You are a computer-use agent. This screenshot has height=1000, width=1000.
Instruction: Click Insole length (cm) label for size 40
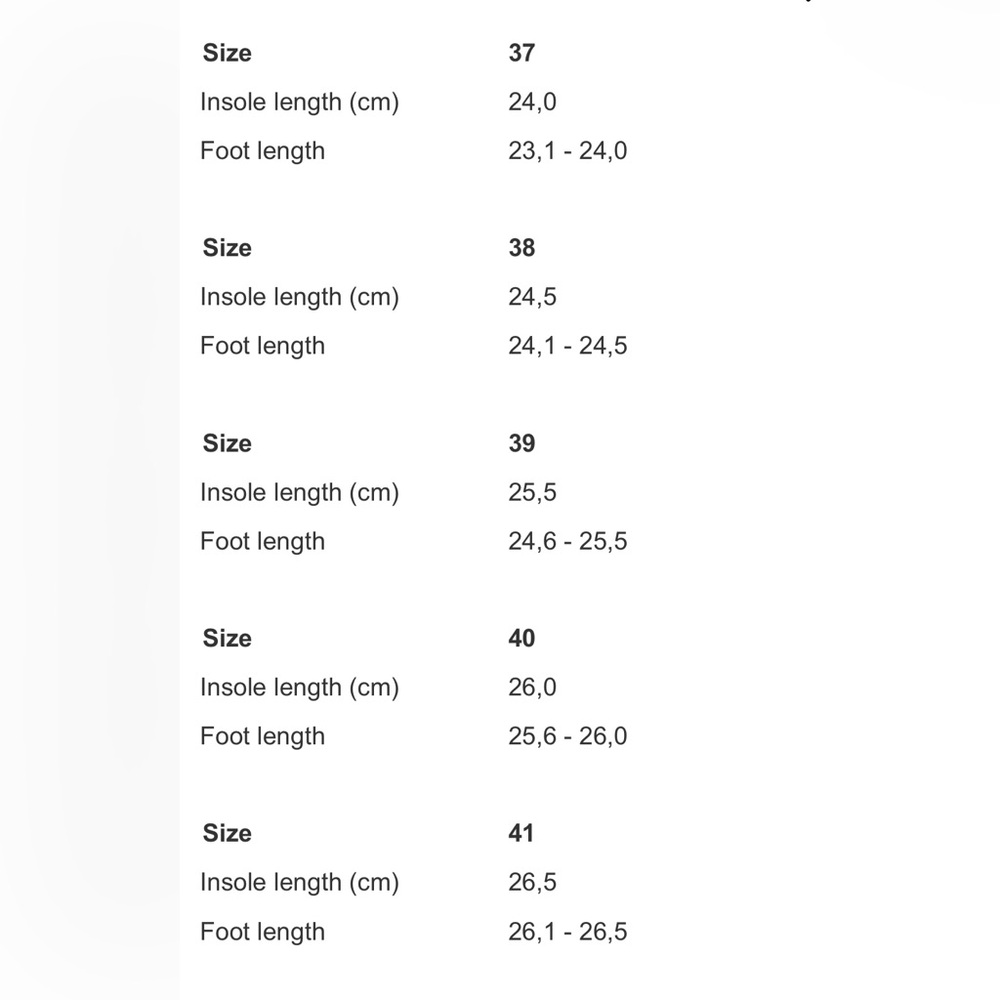click(x=300, y=688)
